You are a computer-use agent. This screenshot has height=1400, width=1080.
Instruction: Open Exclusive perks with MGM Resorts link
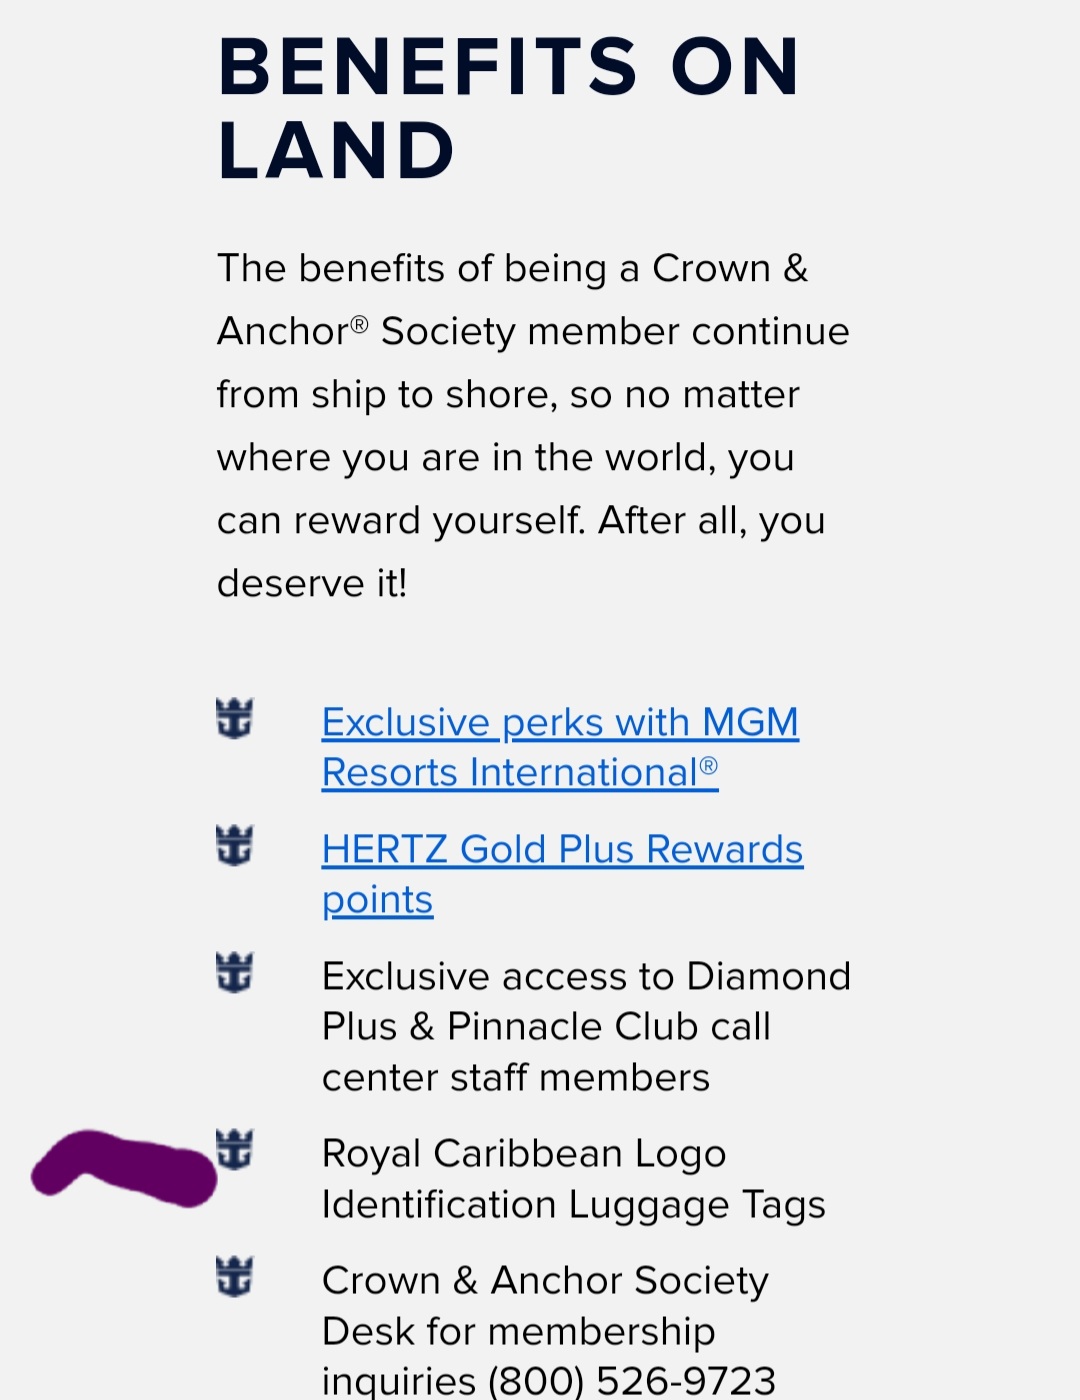click(x=560, y=747)
